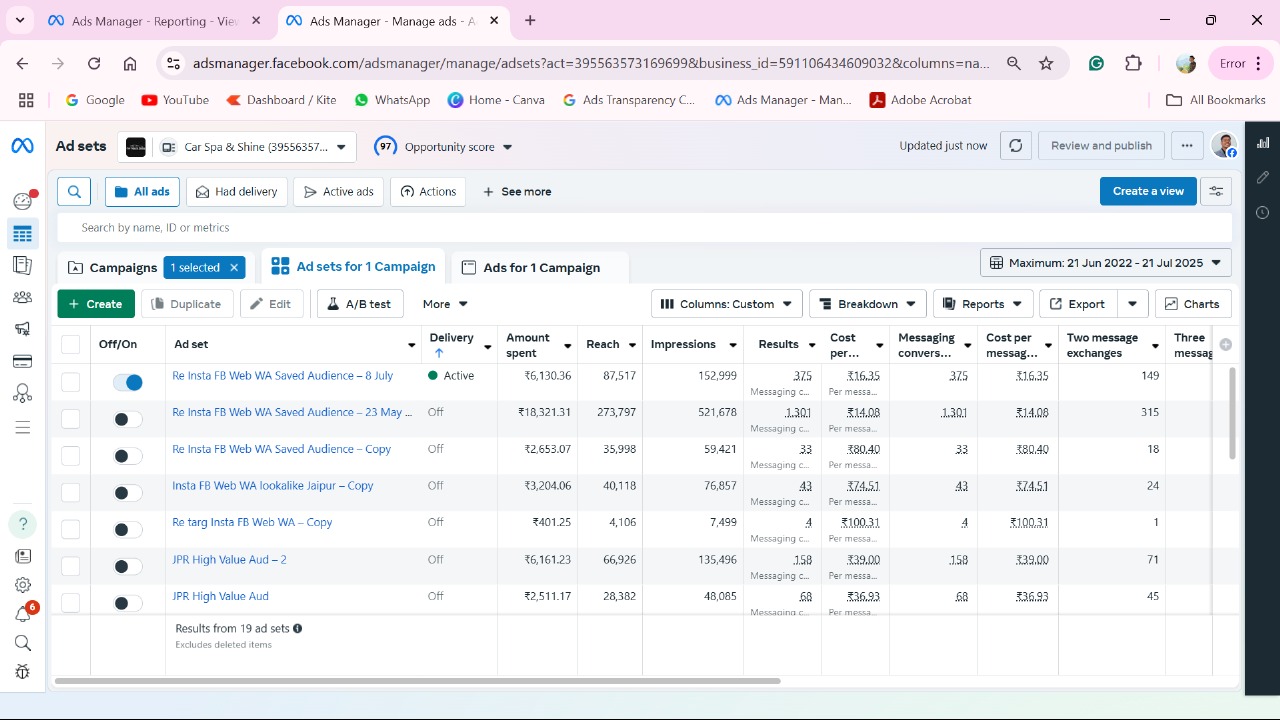This screenshot has width=1280, height=720.
Task: Click the add column plus icon
Action: tap(1225, 344)
